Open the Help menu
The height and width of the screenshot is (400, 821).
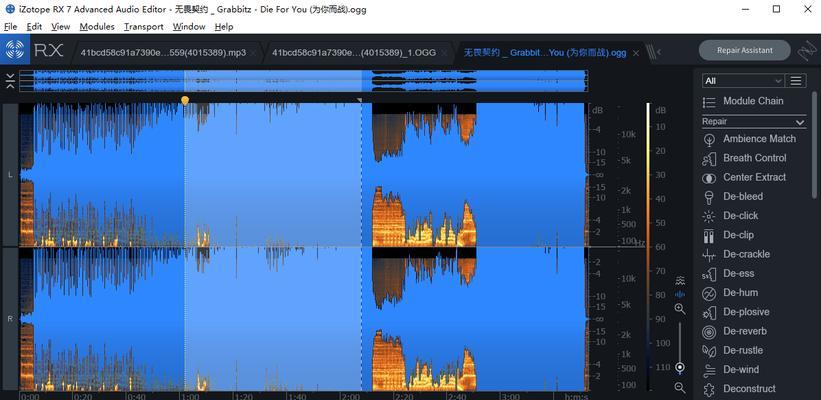click(224, 26)
